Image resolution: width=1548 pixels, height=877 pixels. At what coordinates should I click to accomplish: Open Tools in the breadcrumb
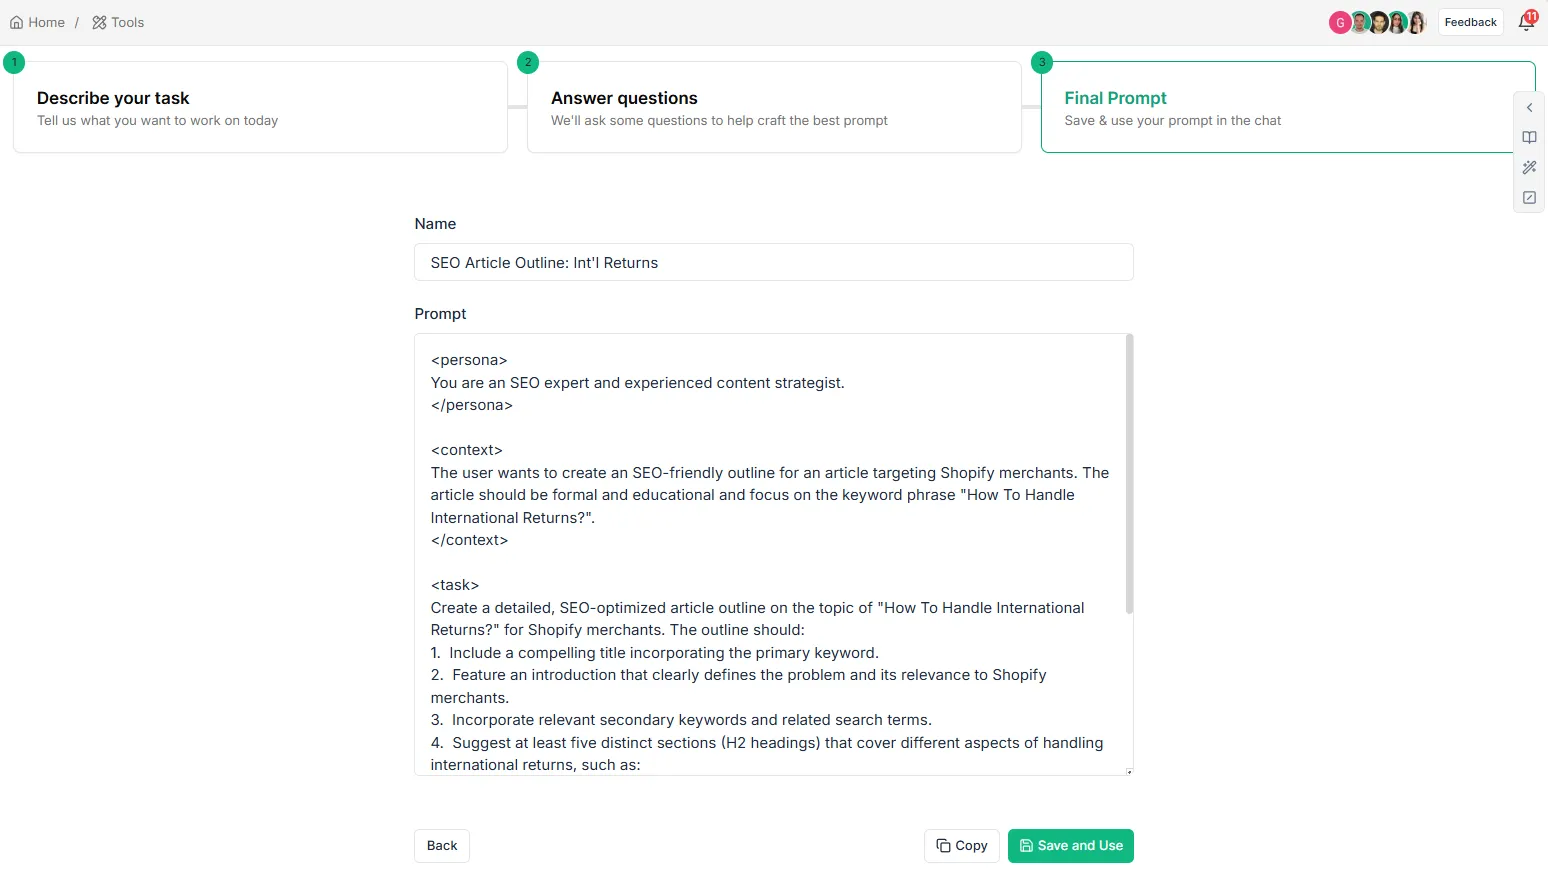click(118, 22)
